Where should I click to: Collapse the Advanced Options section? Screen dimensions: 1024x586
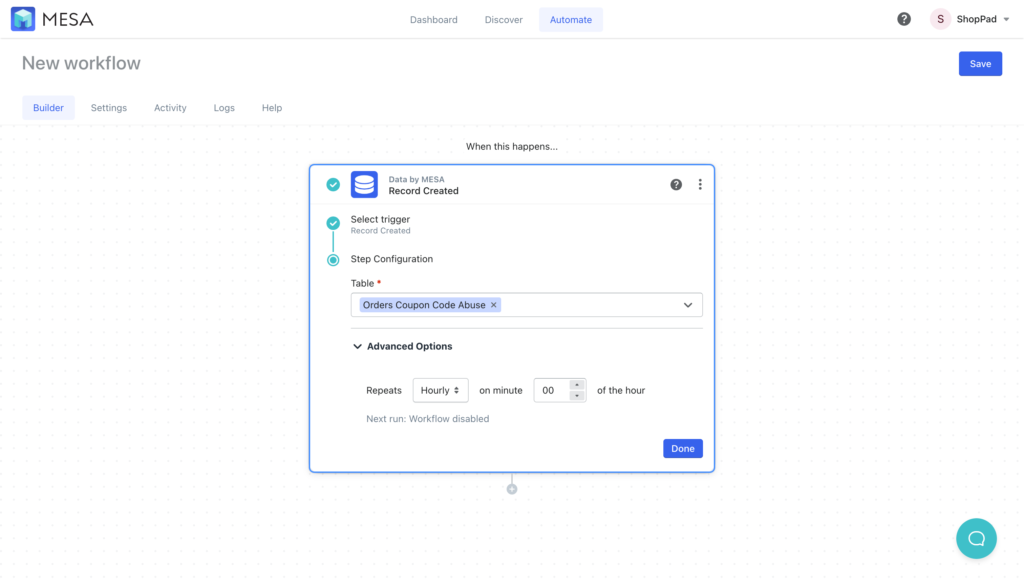click(x=357, y=346)
